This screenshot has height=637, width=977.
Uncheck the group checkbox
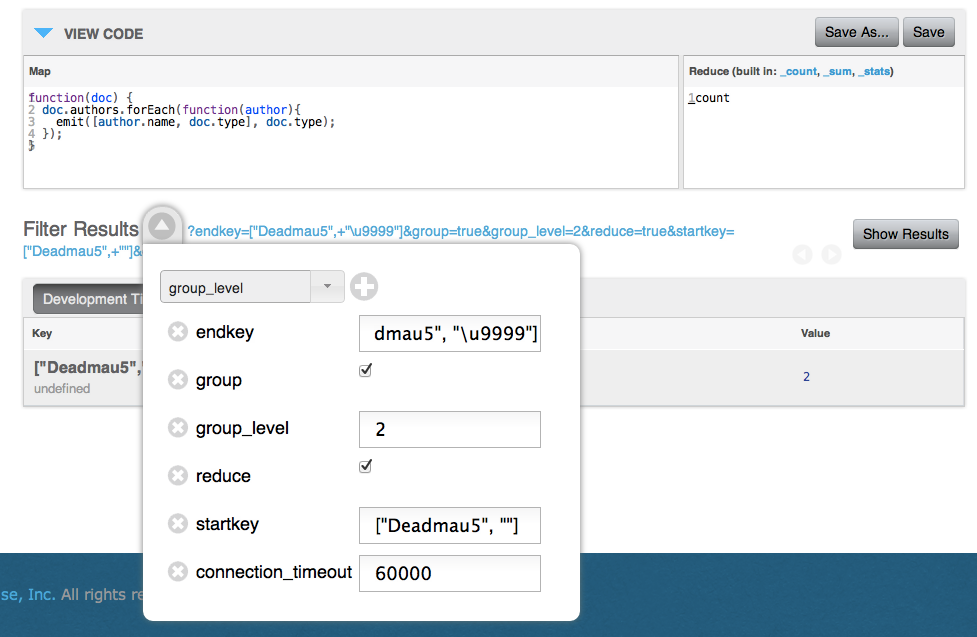click(366, 370)
